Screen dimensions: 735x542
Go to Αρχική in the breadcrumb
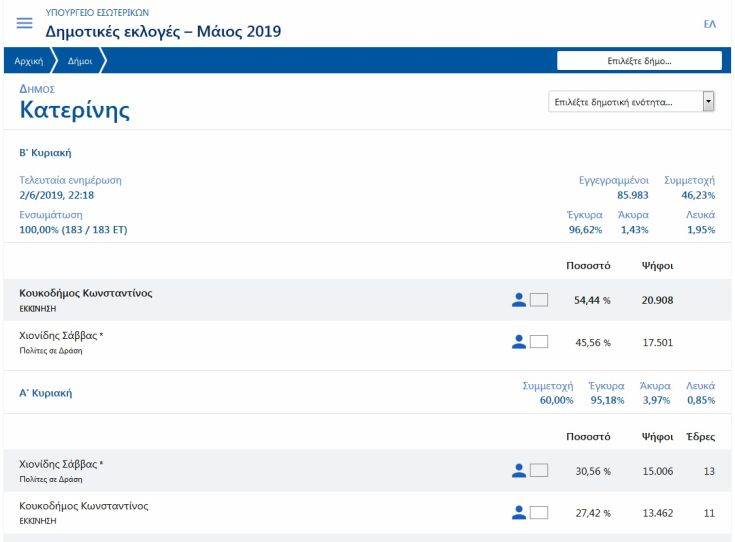pos(28,61)
